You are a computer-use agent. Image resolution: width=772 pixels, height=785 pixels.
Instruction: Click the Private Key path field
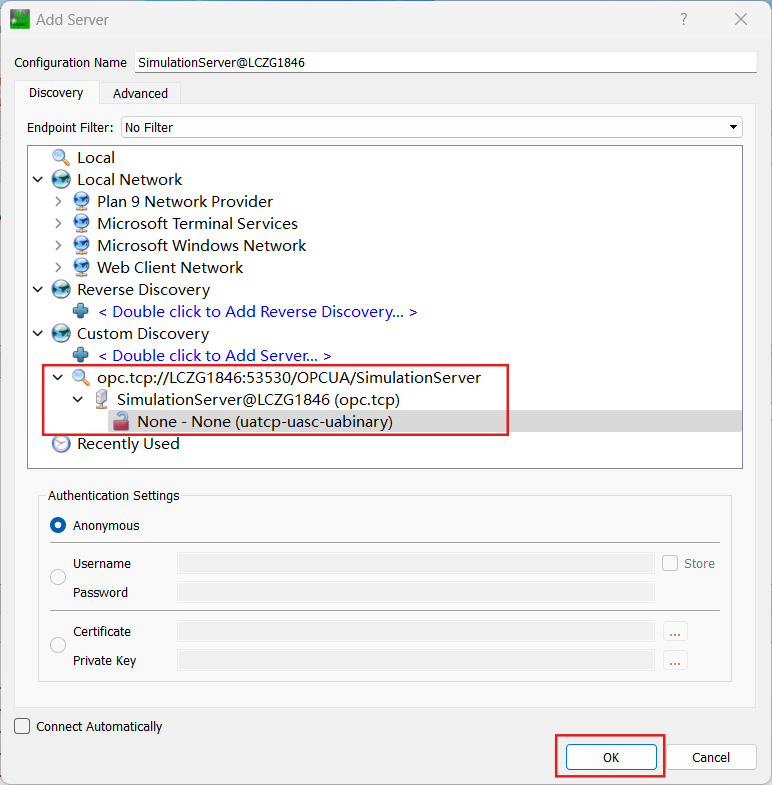click(x=416, y=660)
